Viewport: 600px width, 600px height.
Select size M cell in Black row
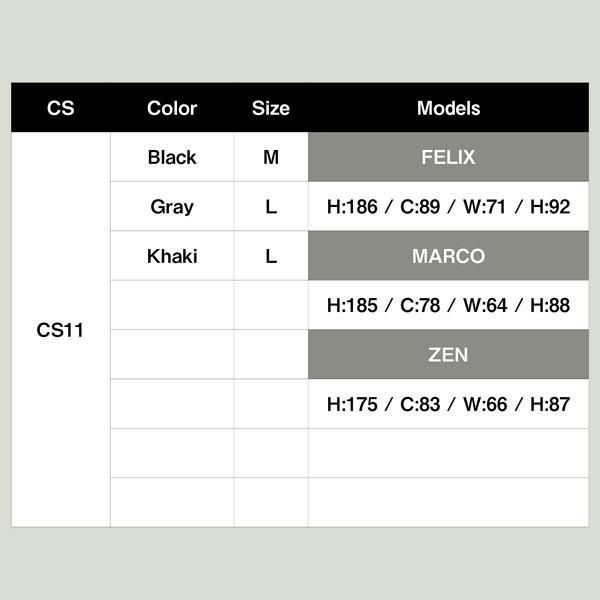point(271,157)
